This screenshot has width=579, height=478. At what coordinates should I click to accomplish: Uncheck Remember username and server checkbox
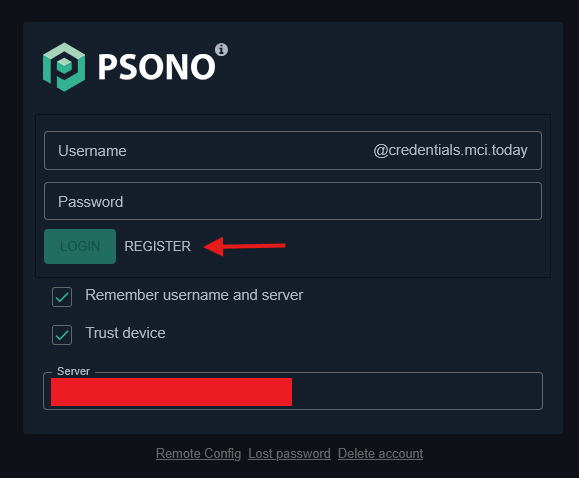pos(62,297)
